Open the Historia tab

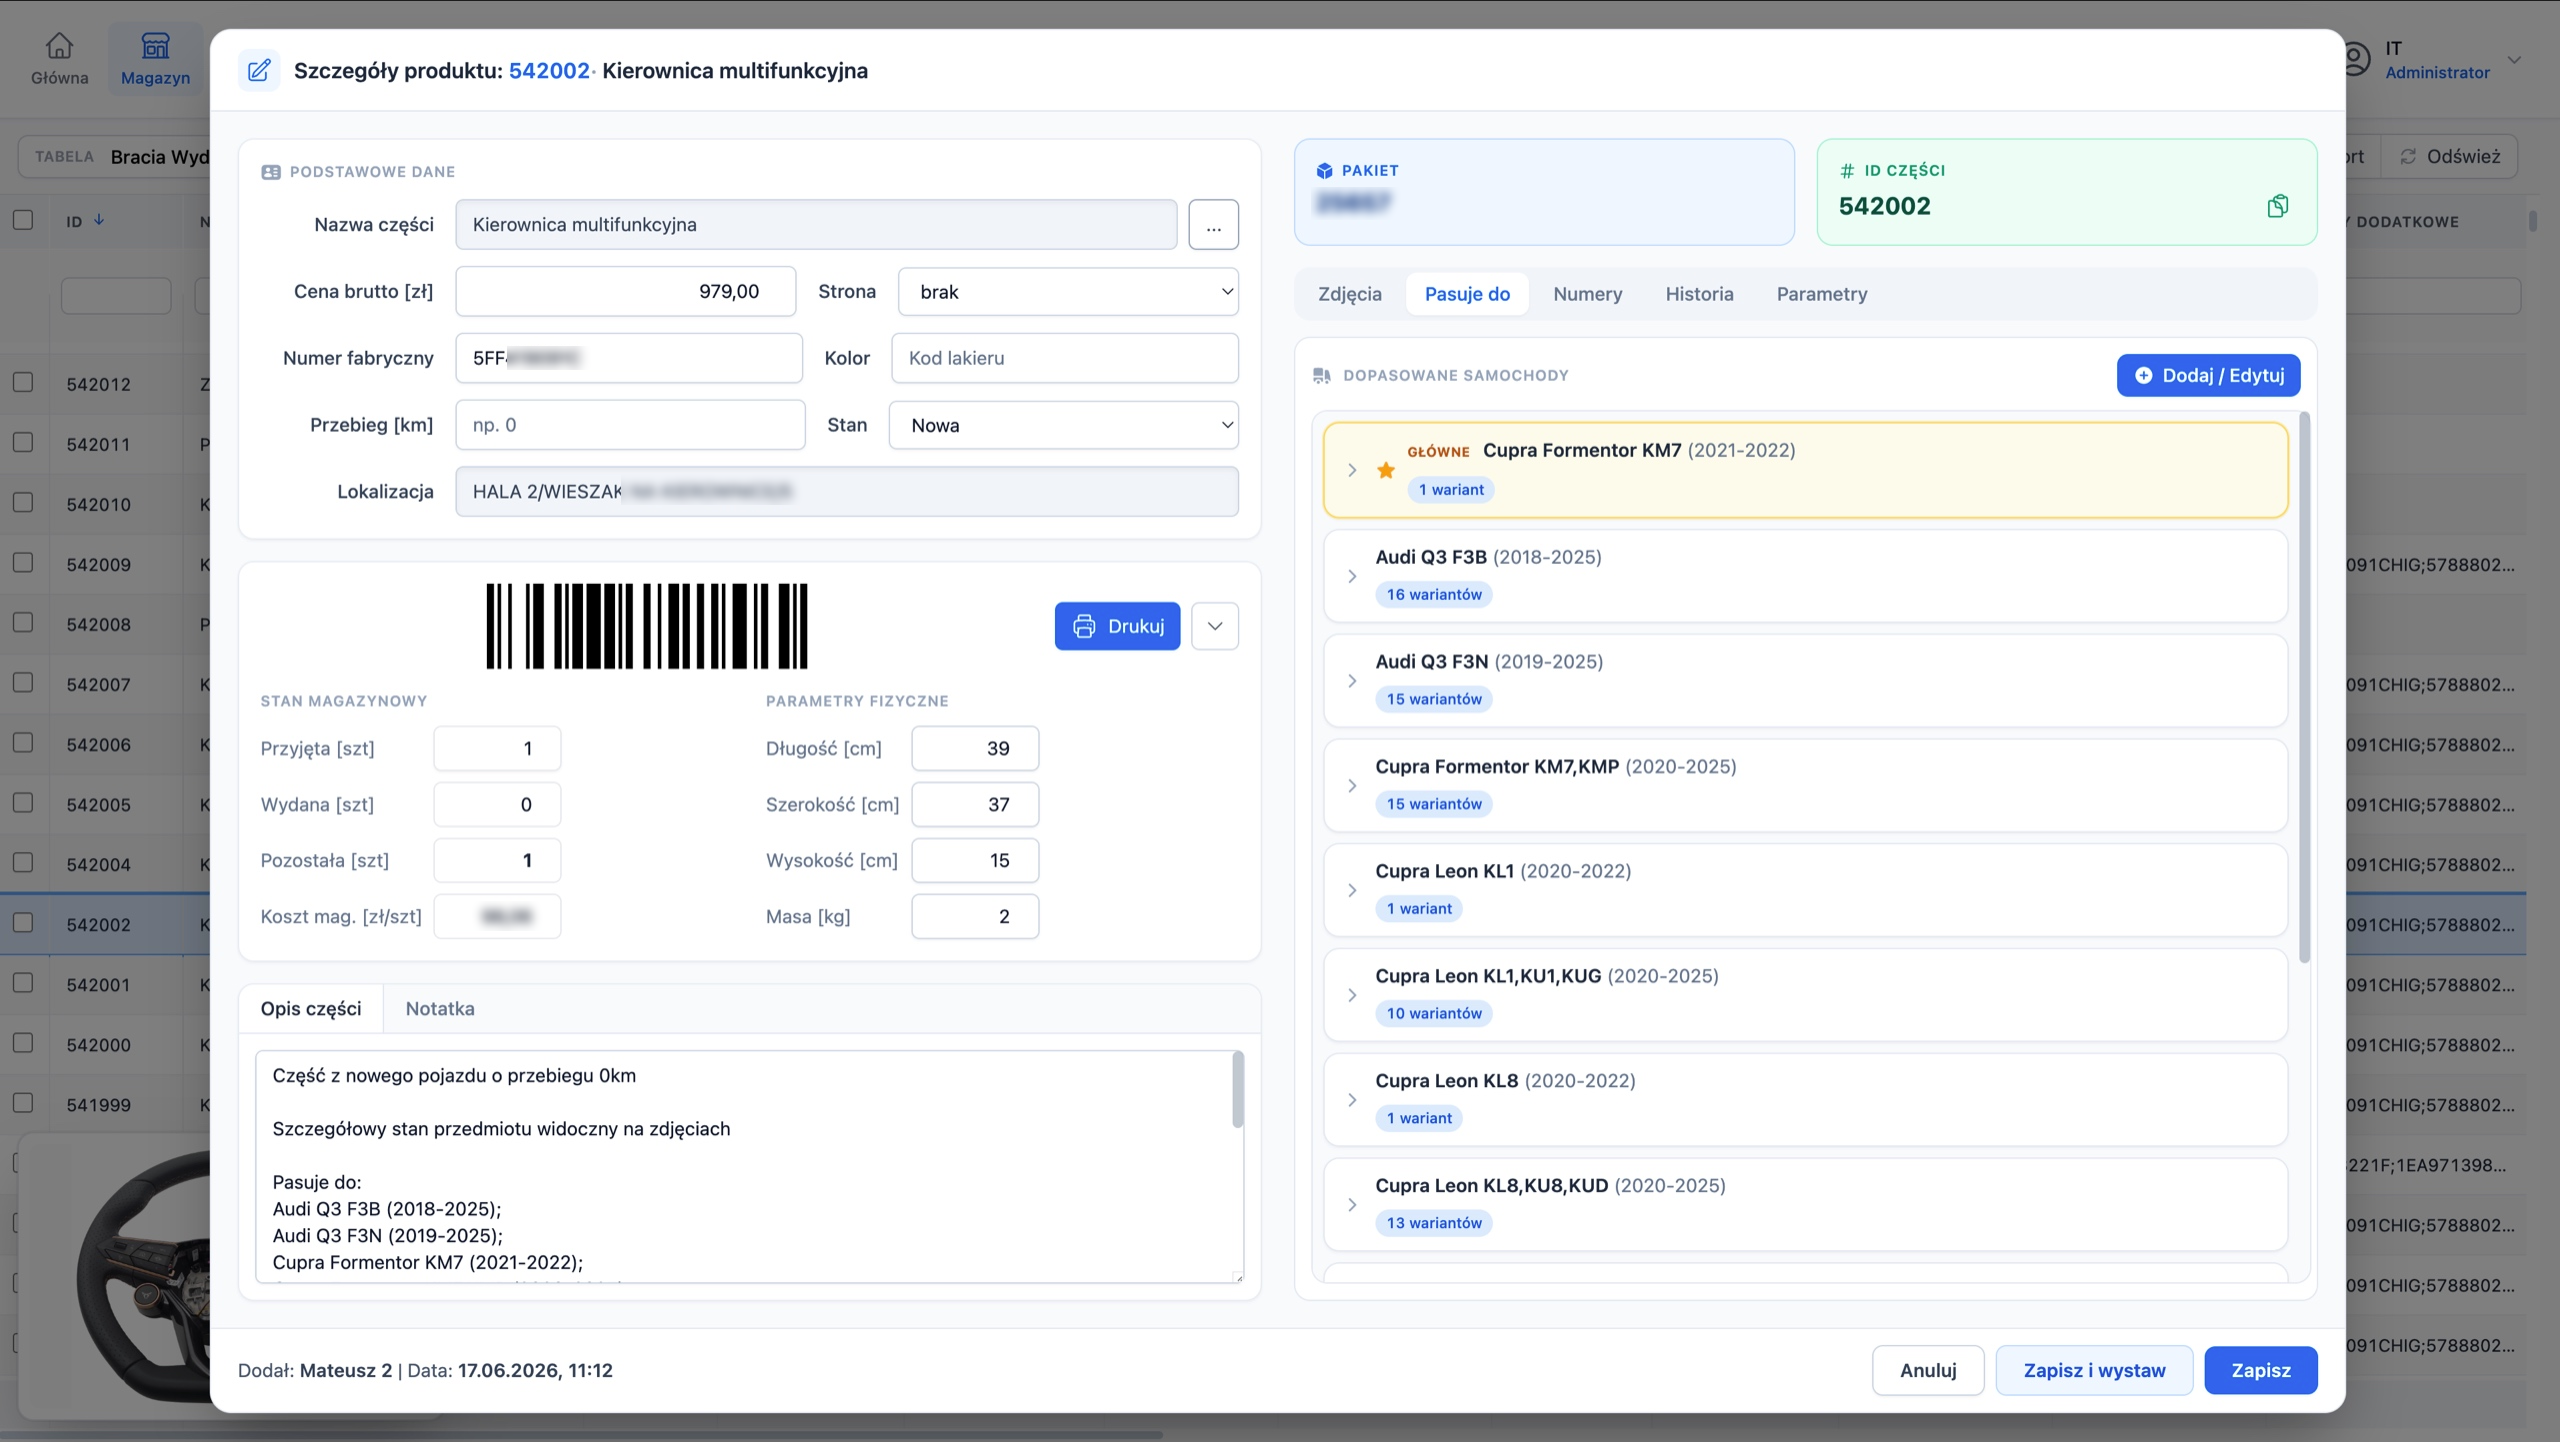tap(1699, 294)
